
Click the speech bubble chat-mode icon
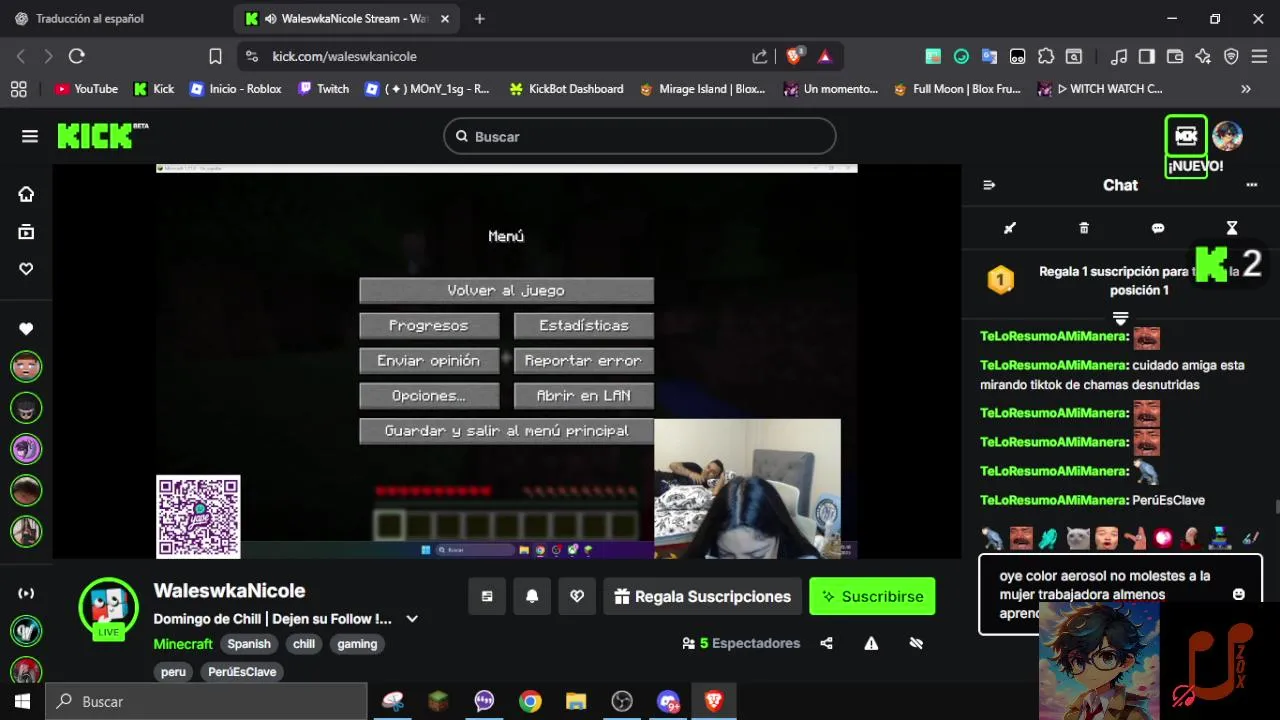[1158, 228]
